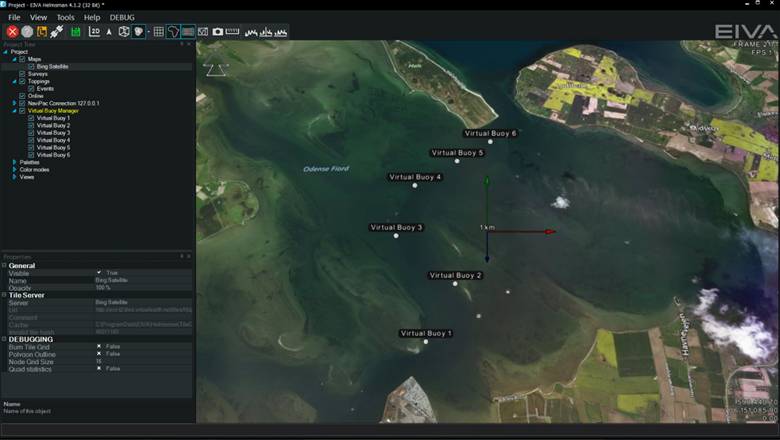
Task: Click the Africa map toolbar icon
Action: click(x=173, y=32)
